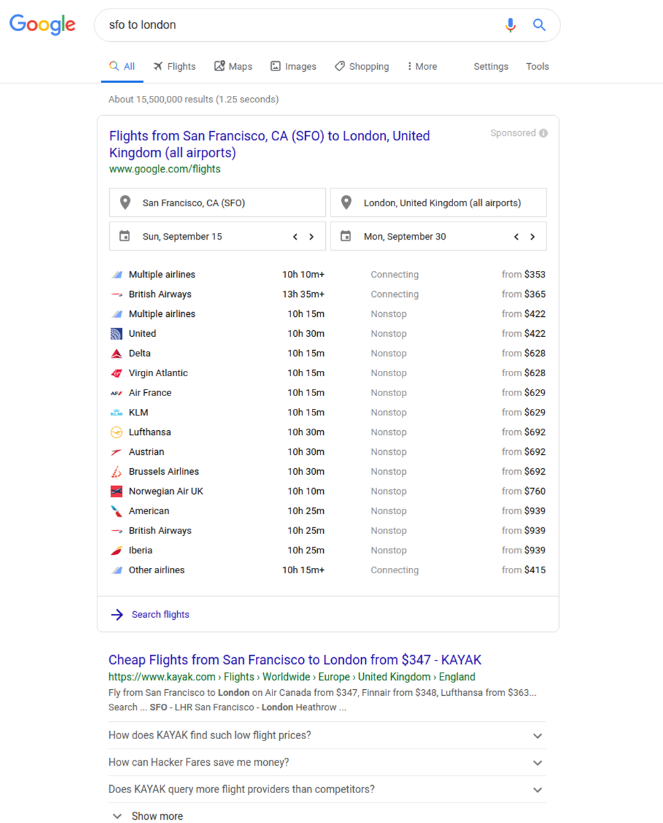Open the Cheap Flights KAYAK result

click(x=295, y=660)
